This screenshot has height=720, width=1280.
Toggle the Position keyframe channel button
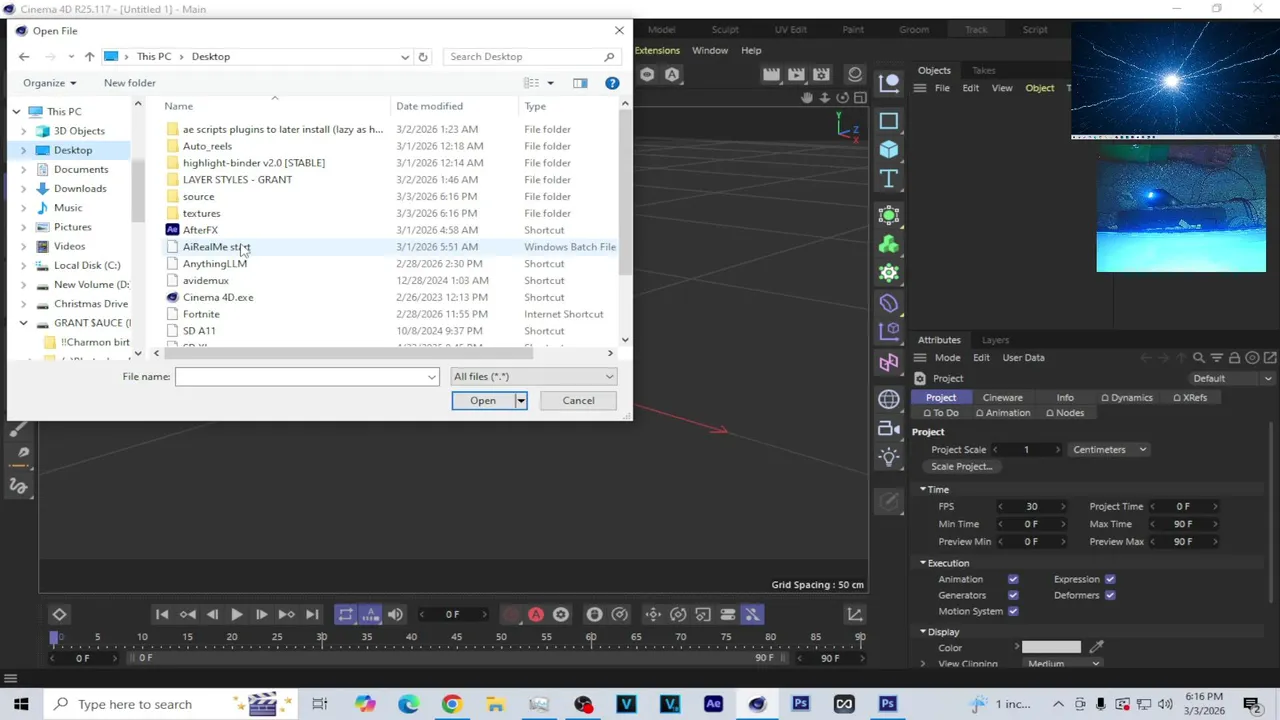[653, 614]
